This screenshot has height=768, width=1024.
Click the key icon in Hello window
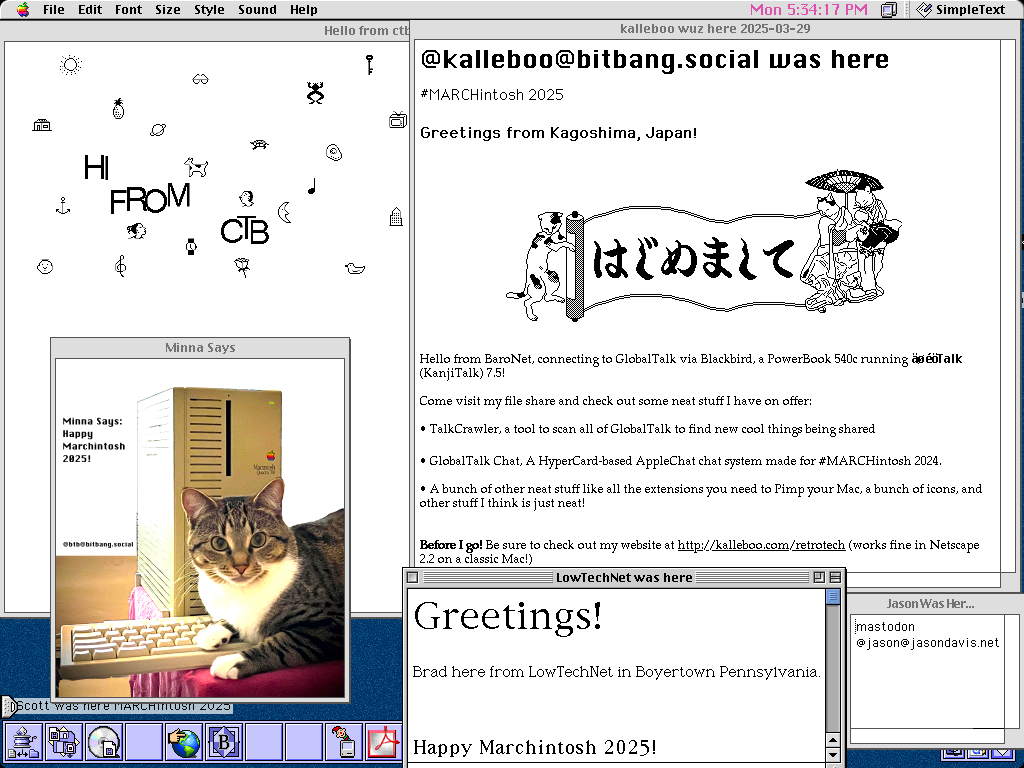[x=369, y=64]
